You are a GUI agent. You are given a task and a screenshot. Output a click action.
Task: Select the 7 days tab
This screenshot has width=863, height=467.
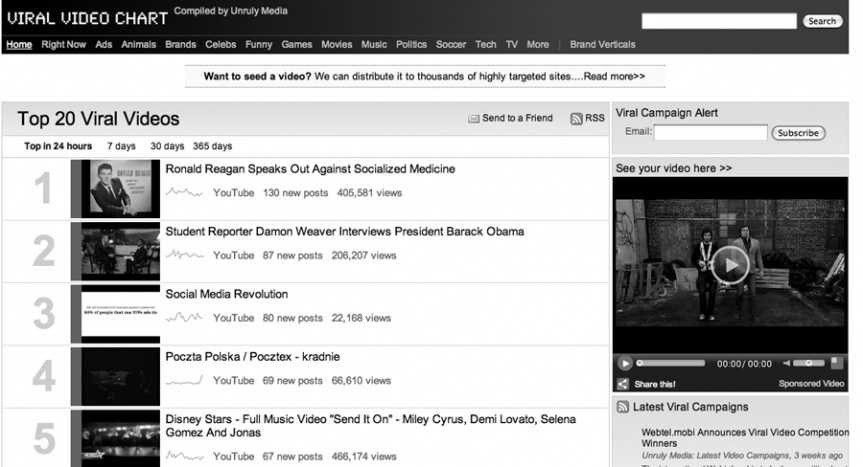click(121, 146)
